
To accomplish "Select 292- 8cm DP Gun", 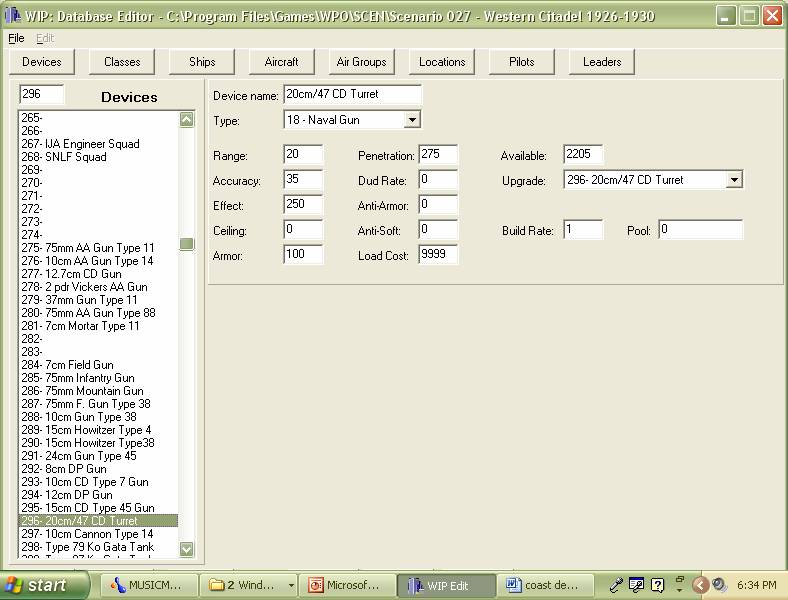I will pos(98,469).
